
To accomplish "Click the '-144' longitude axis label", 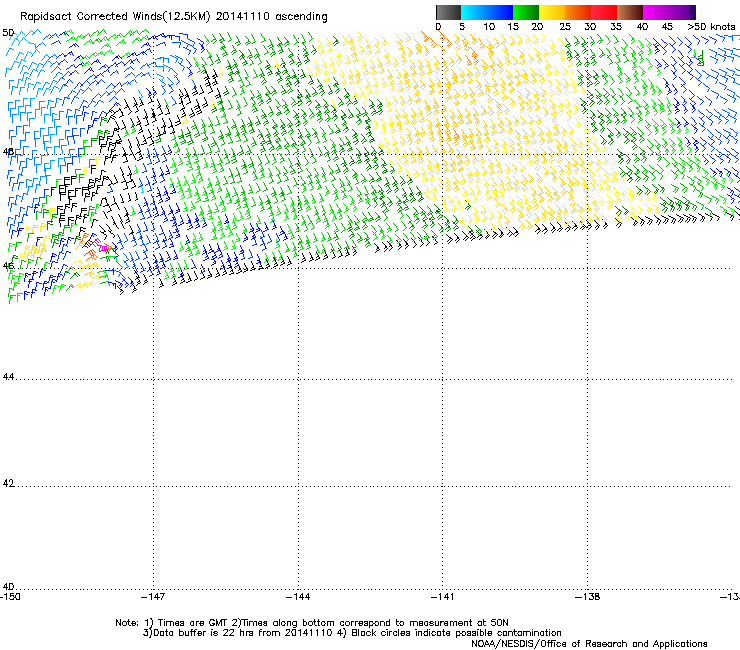I will click(298, 597).
